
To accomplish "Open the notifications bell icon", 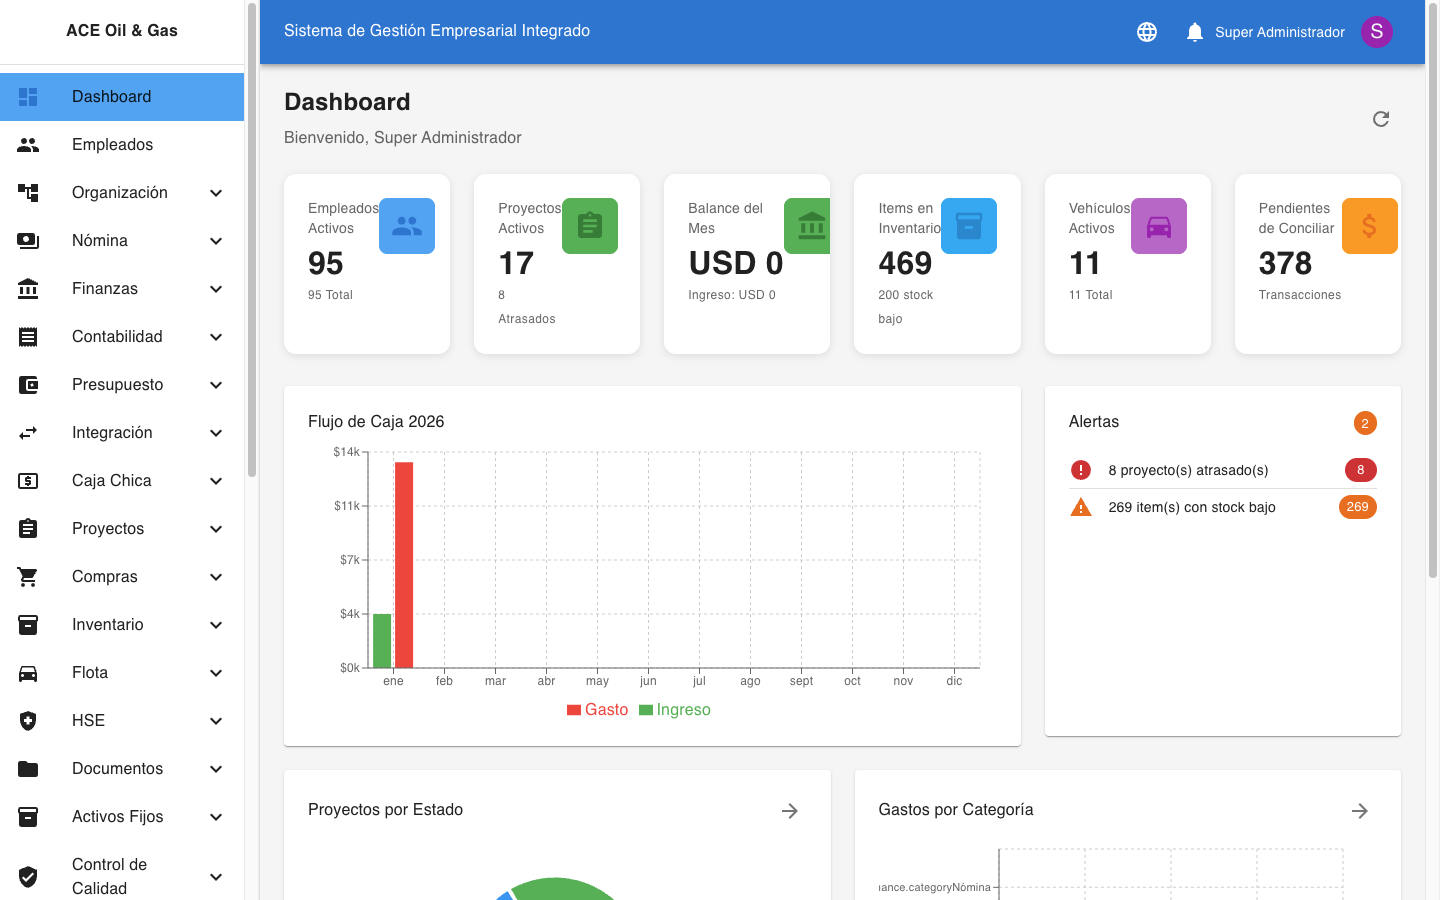I will (1194, 31).
